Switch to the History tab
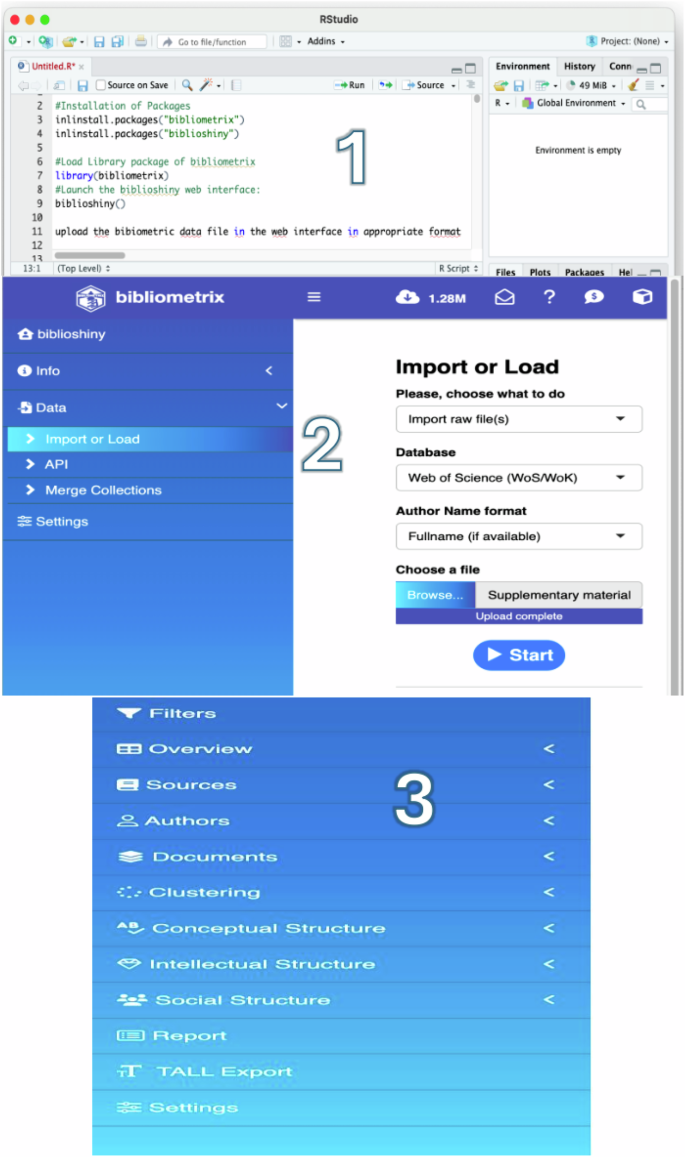This screenshot has height=1157, width=685. pyautogui.click(x=579, y=66)
